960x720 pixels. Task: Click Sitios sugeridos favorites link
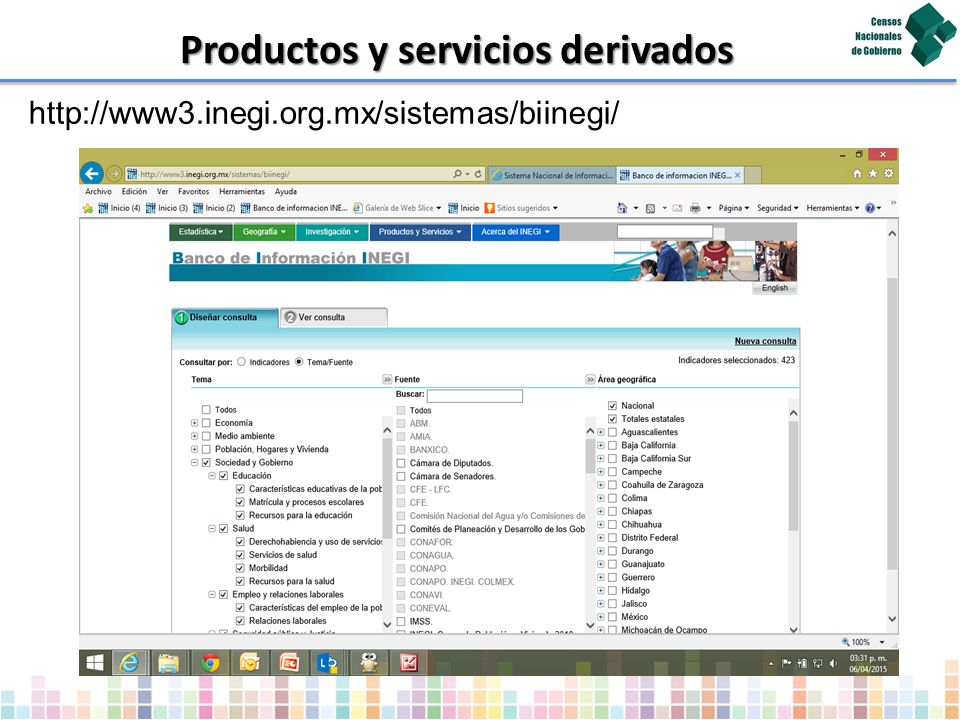pos(521,208)
